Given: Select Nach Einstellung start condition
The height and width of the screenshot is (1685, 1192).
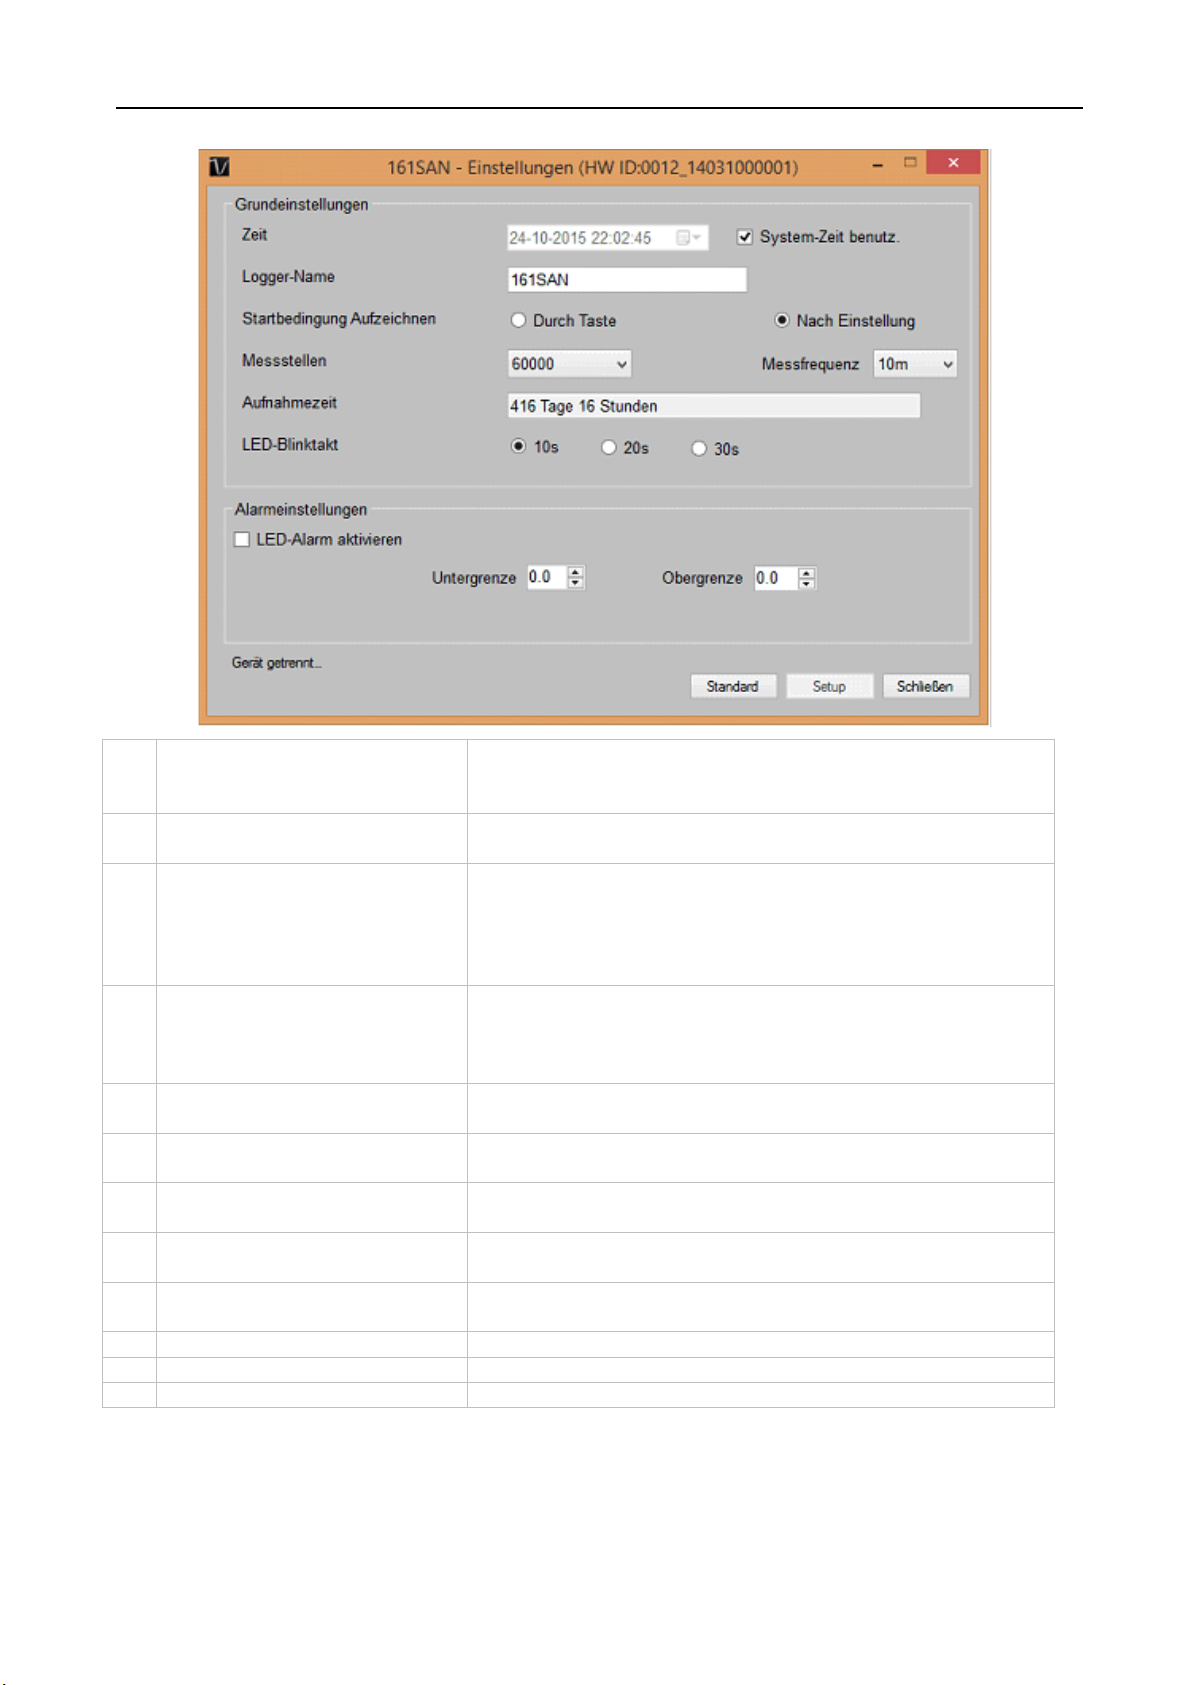Looking at the screenshot, I should (782, 320).
